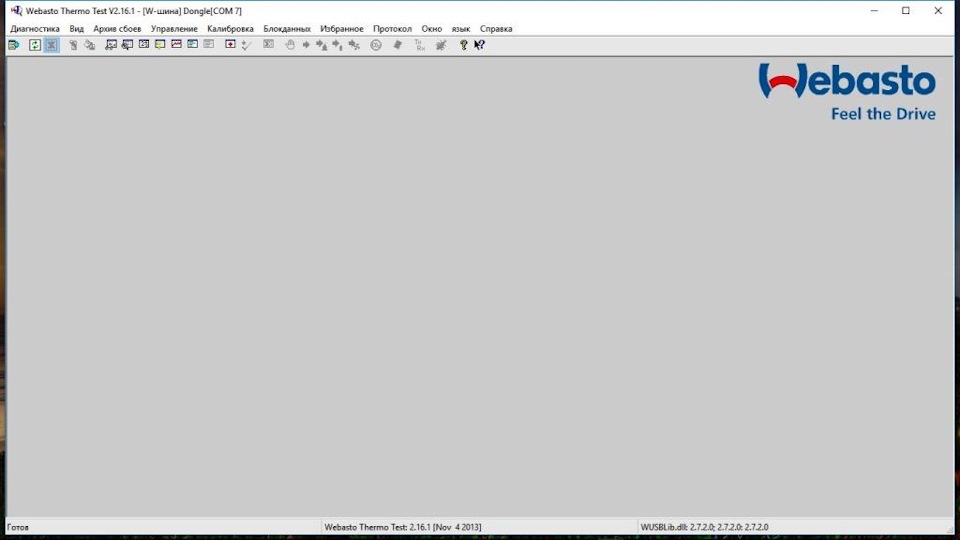Open the red graph window icon
The width and height of the screenshot is (960, 540).
[176, 45]
